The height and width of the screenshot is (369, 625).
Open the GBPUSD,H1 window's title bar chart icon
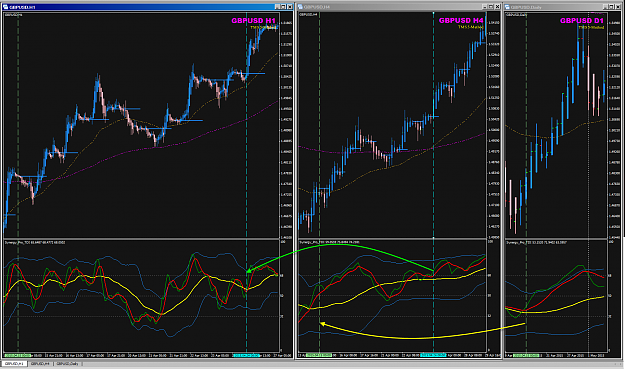5,7
